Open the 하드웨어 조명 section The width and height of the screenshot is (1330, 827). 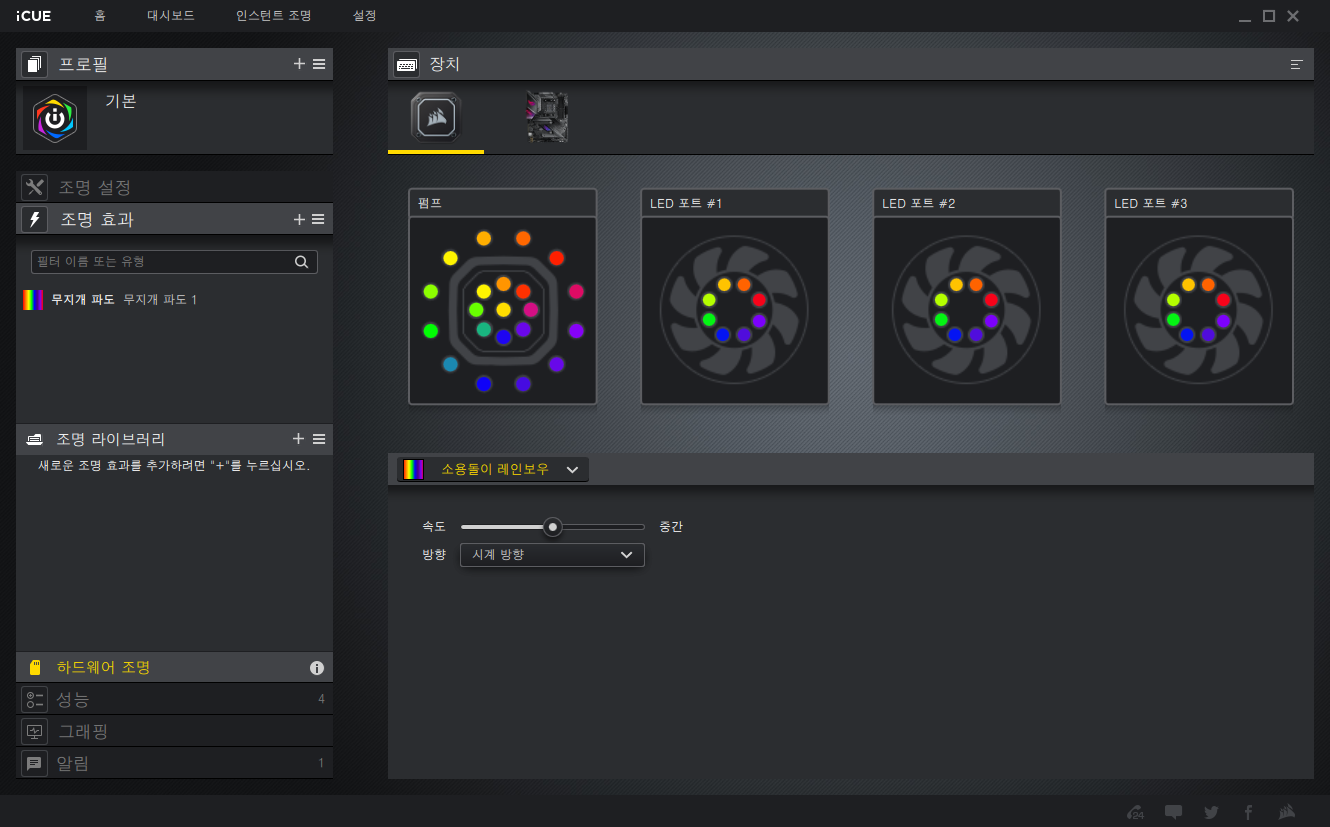175,667
